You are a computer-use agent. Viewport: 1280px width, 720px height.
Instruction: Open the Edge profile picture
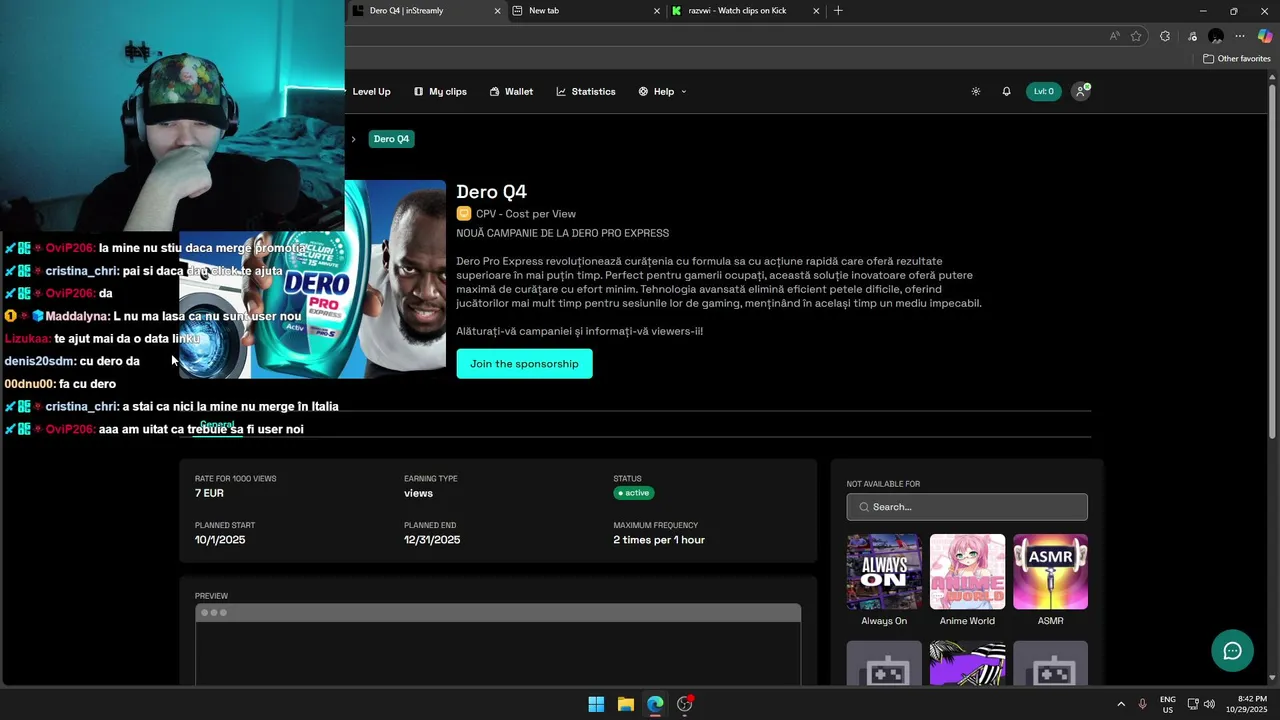(1216, 36)
